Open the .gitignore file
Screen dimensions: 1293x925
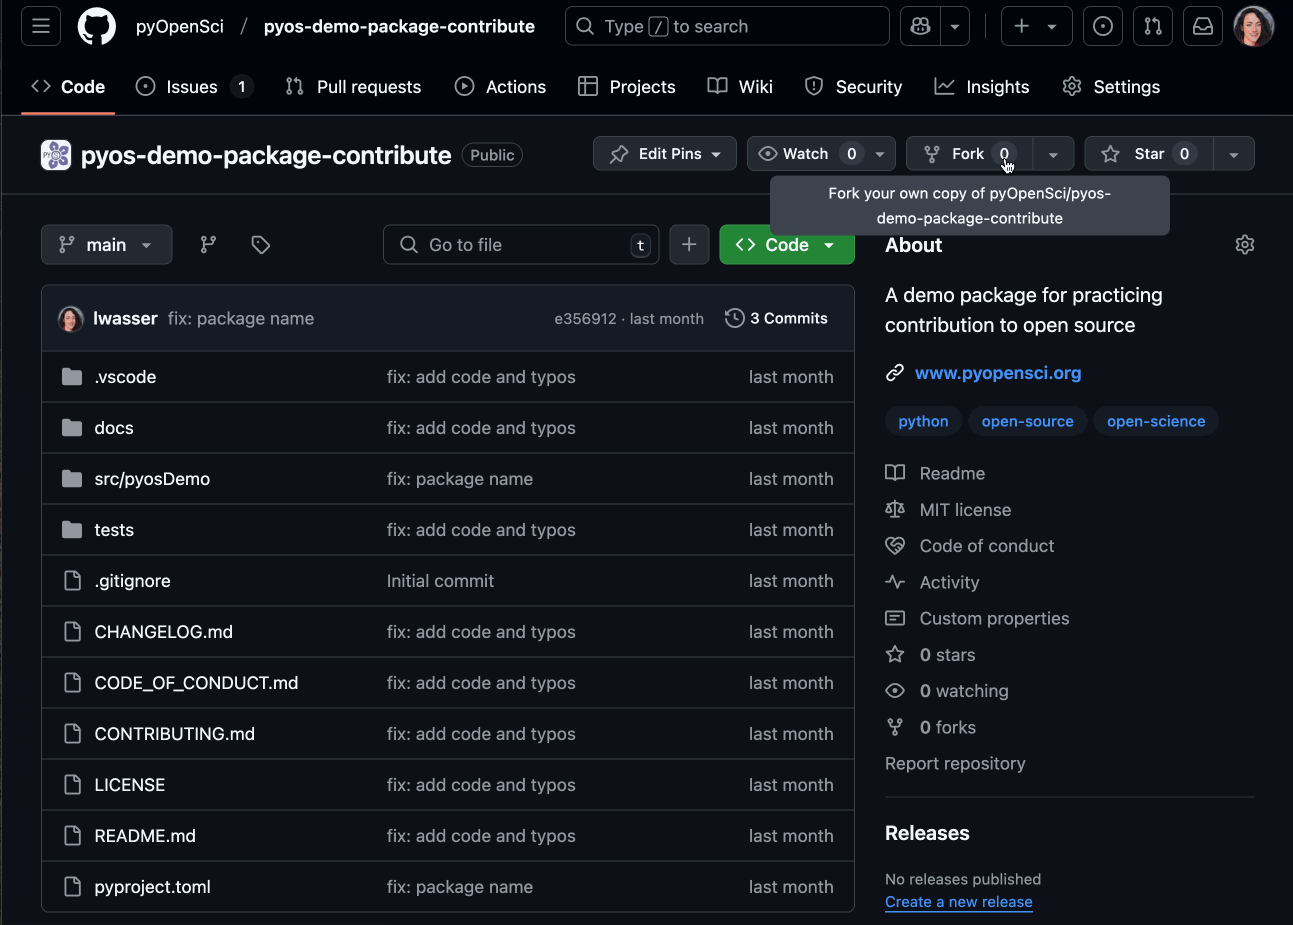click(x=132, y=581)
